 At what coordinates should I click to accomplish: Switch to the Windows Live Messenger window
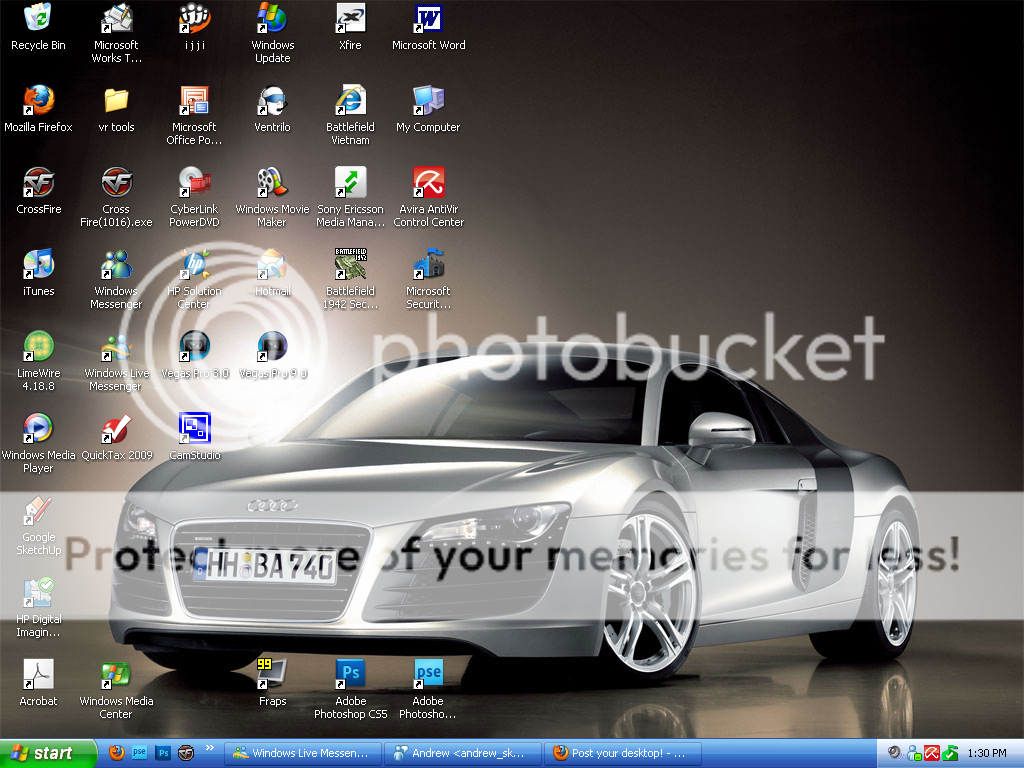point(302,753)
